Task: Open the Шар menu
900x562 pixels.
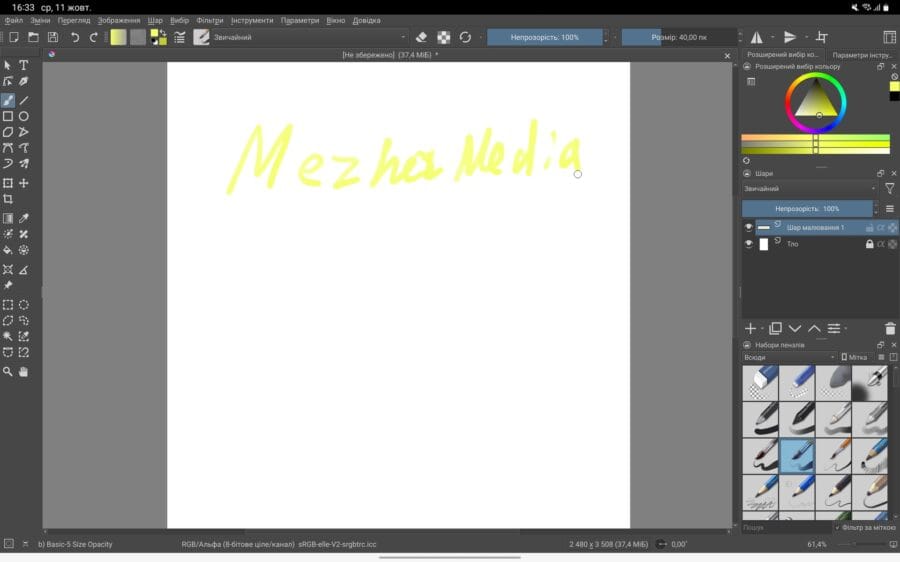Action: 155,20
